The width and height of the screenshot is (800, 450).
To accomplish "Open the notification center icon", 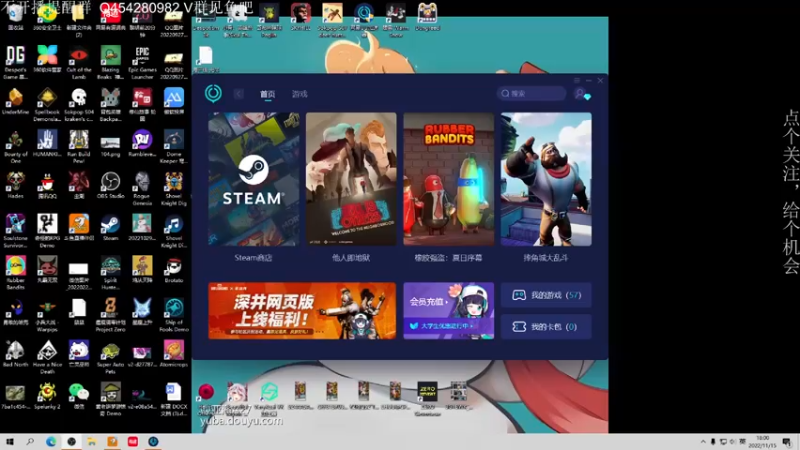I will [787, 442].
